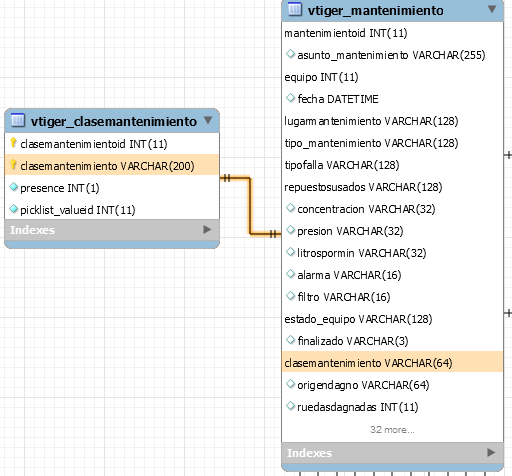Select the estado_equipo VARCHAR(128) column
This screenshot has height=476, width=512.
pos(392,319)
